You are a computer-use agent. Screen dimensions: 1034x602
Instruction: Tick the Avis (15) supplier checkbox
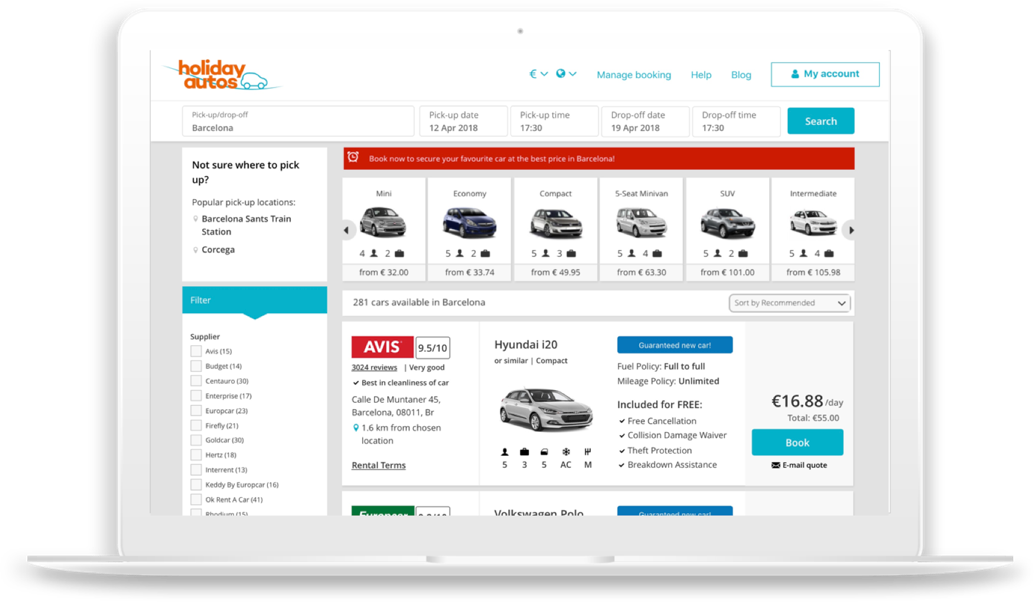point(196,351)
